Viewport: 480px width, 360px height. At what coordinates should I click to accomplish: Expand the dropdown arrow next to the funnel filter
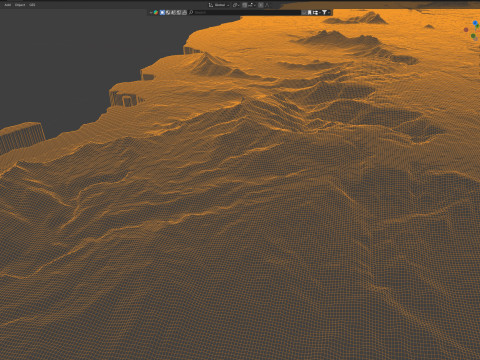click(x=329, y=12)
